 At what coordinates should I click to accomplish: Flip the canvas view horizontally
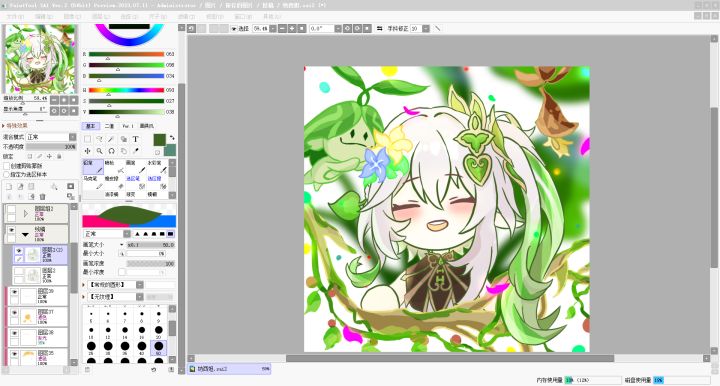[379, 28]
